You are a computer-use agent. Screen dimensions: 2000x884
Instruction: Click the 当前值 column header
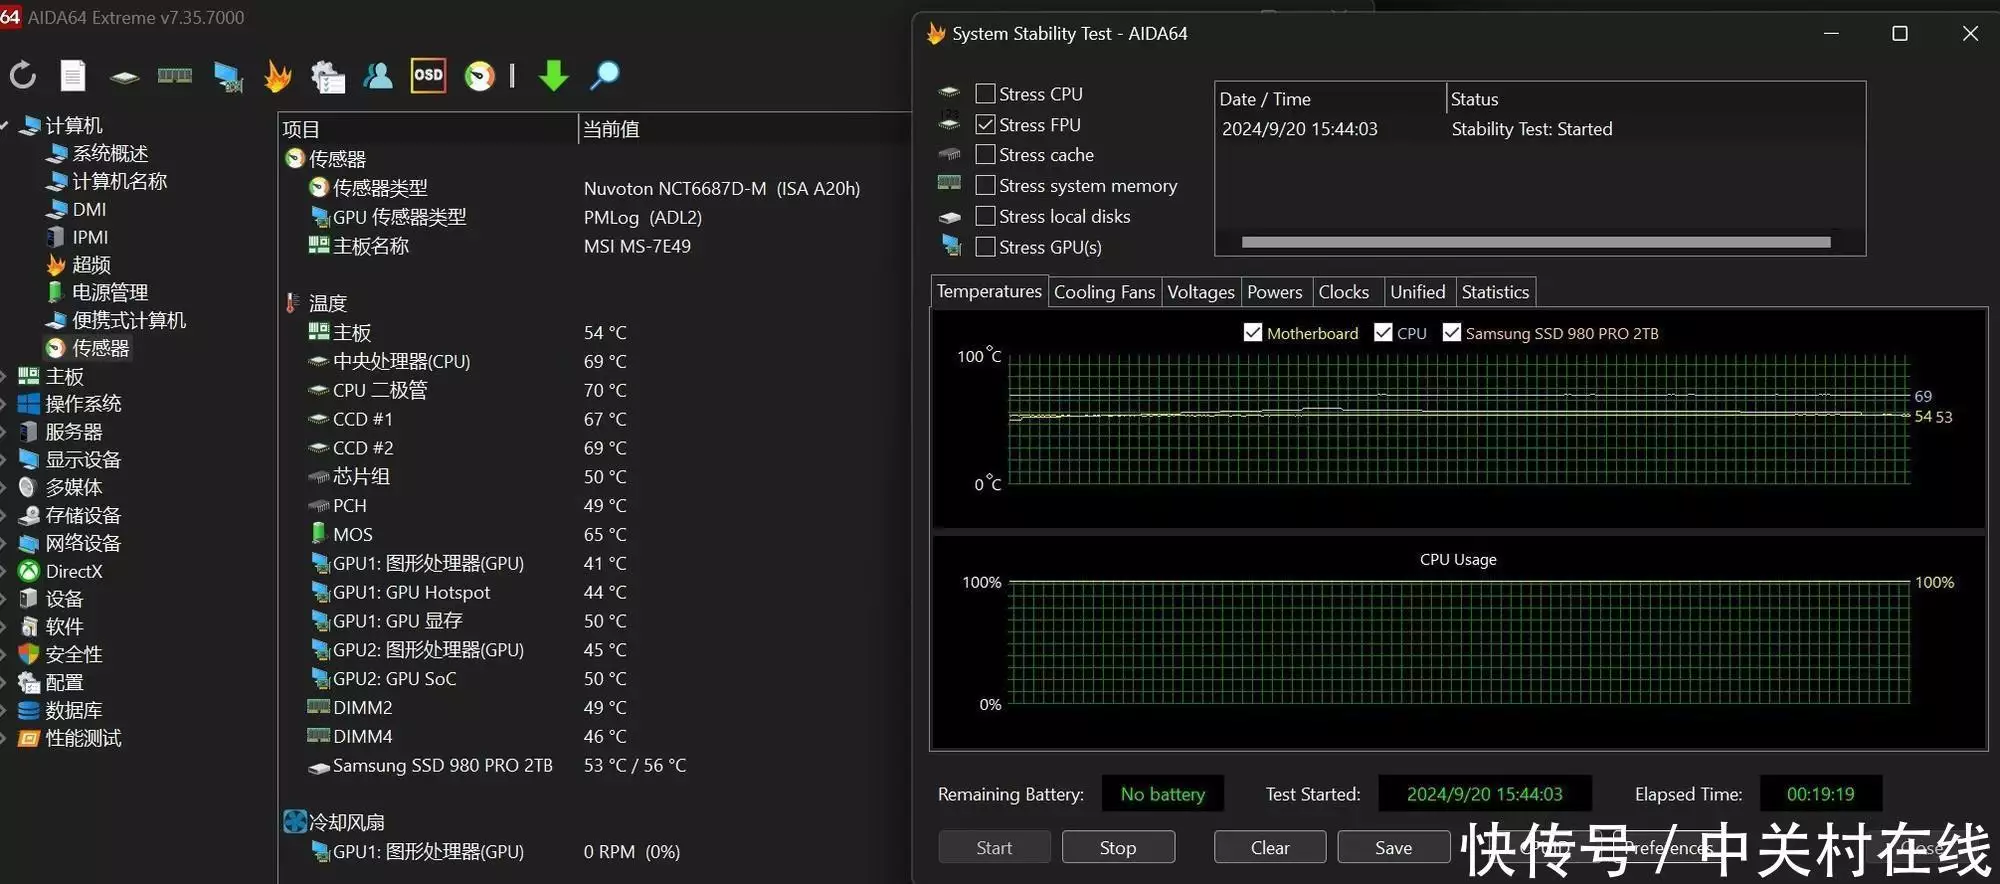click(x=744, y=129)
